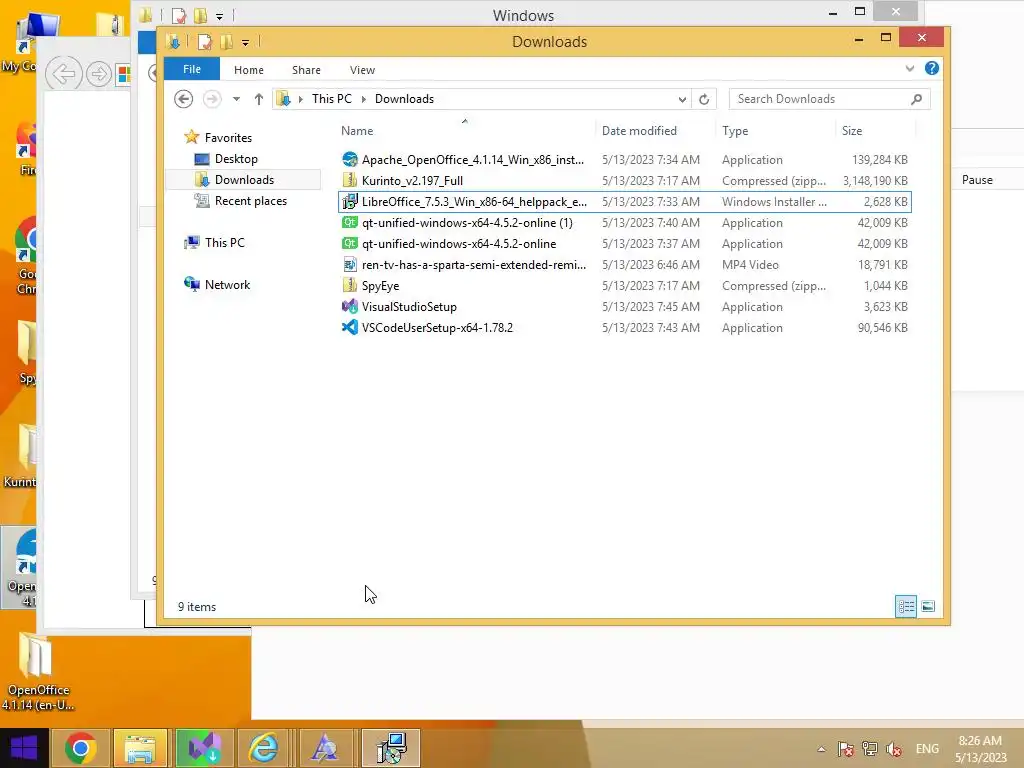
Task: Click the forward navigation arrow in Downloads
Action: [x=212, y=99]
